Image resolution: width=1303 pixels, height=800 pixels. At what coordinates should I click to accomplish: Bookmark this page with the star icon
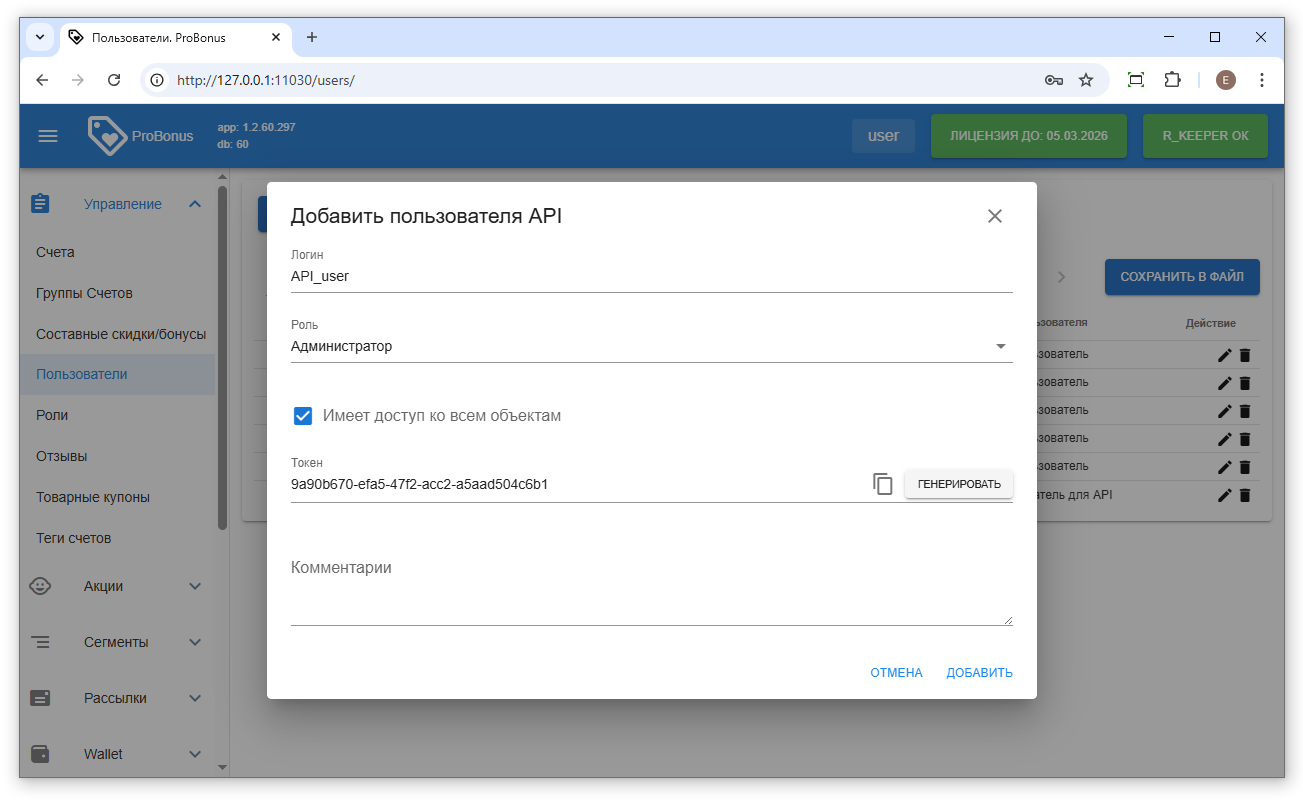tap(1086, 80)
